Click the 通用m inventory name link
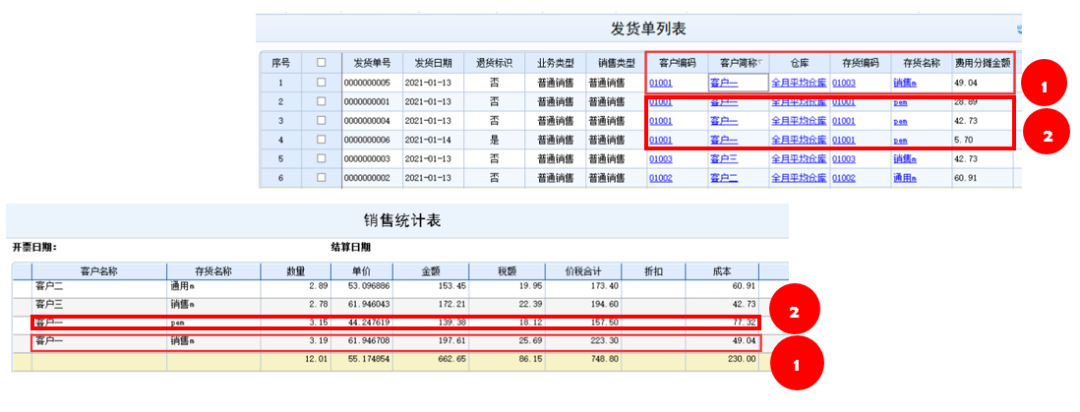 904,178
